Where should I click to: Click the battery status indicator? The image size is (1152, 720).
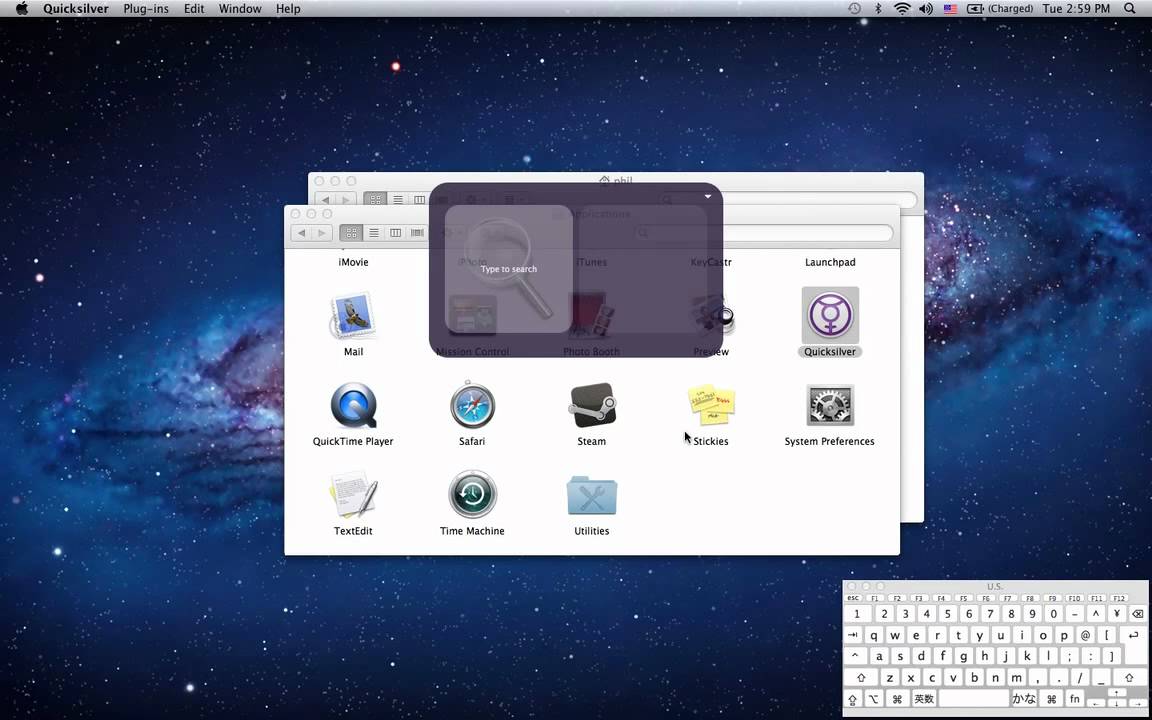point(1000,9)
